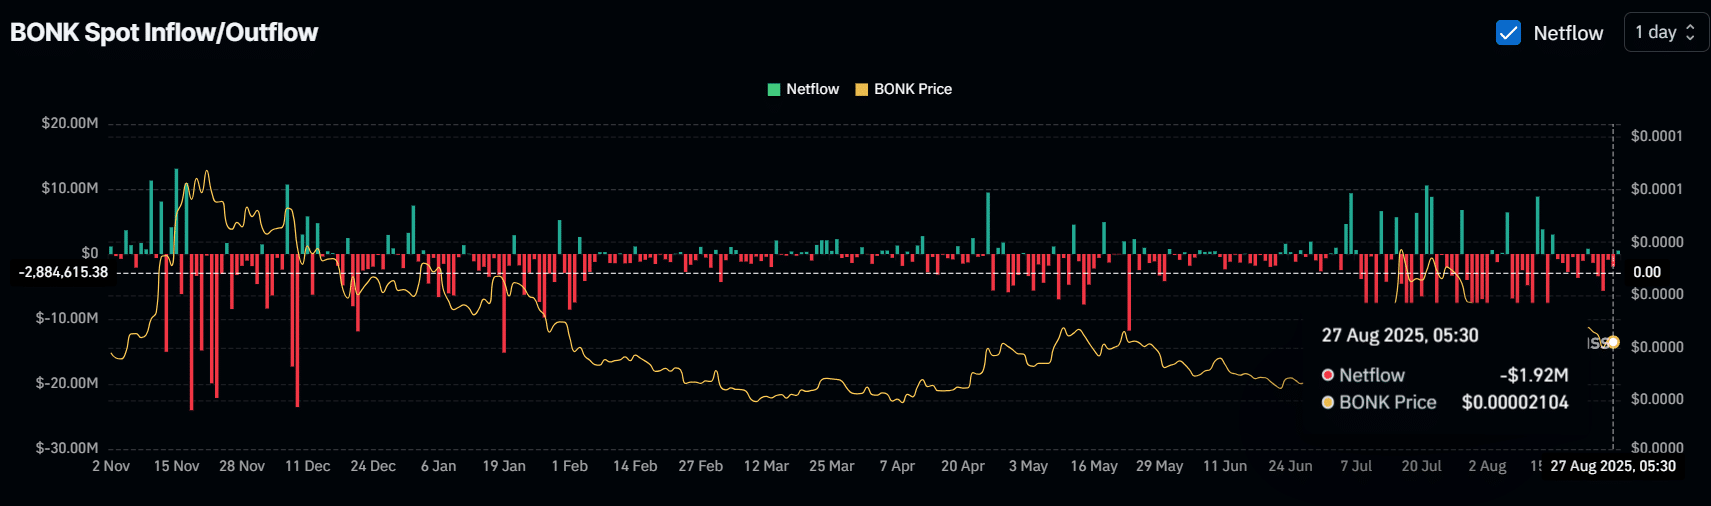
Task: Click the yellow price marker dot on crosshair
Action: pyautogui.click(x=1612, y=342)
